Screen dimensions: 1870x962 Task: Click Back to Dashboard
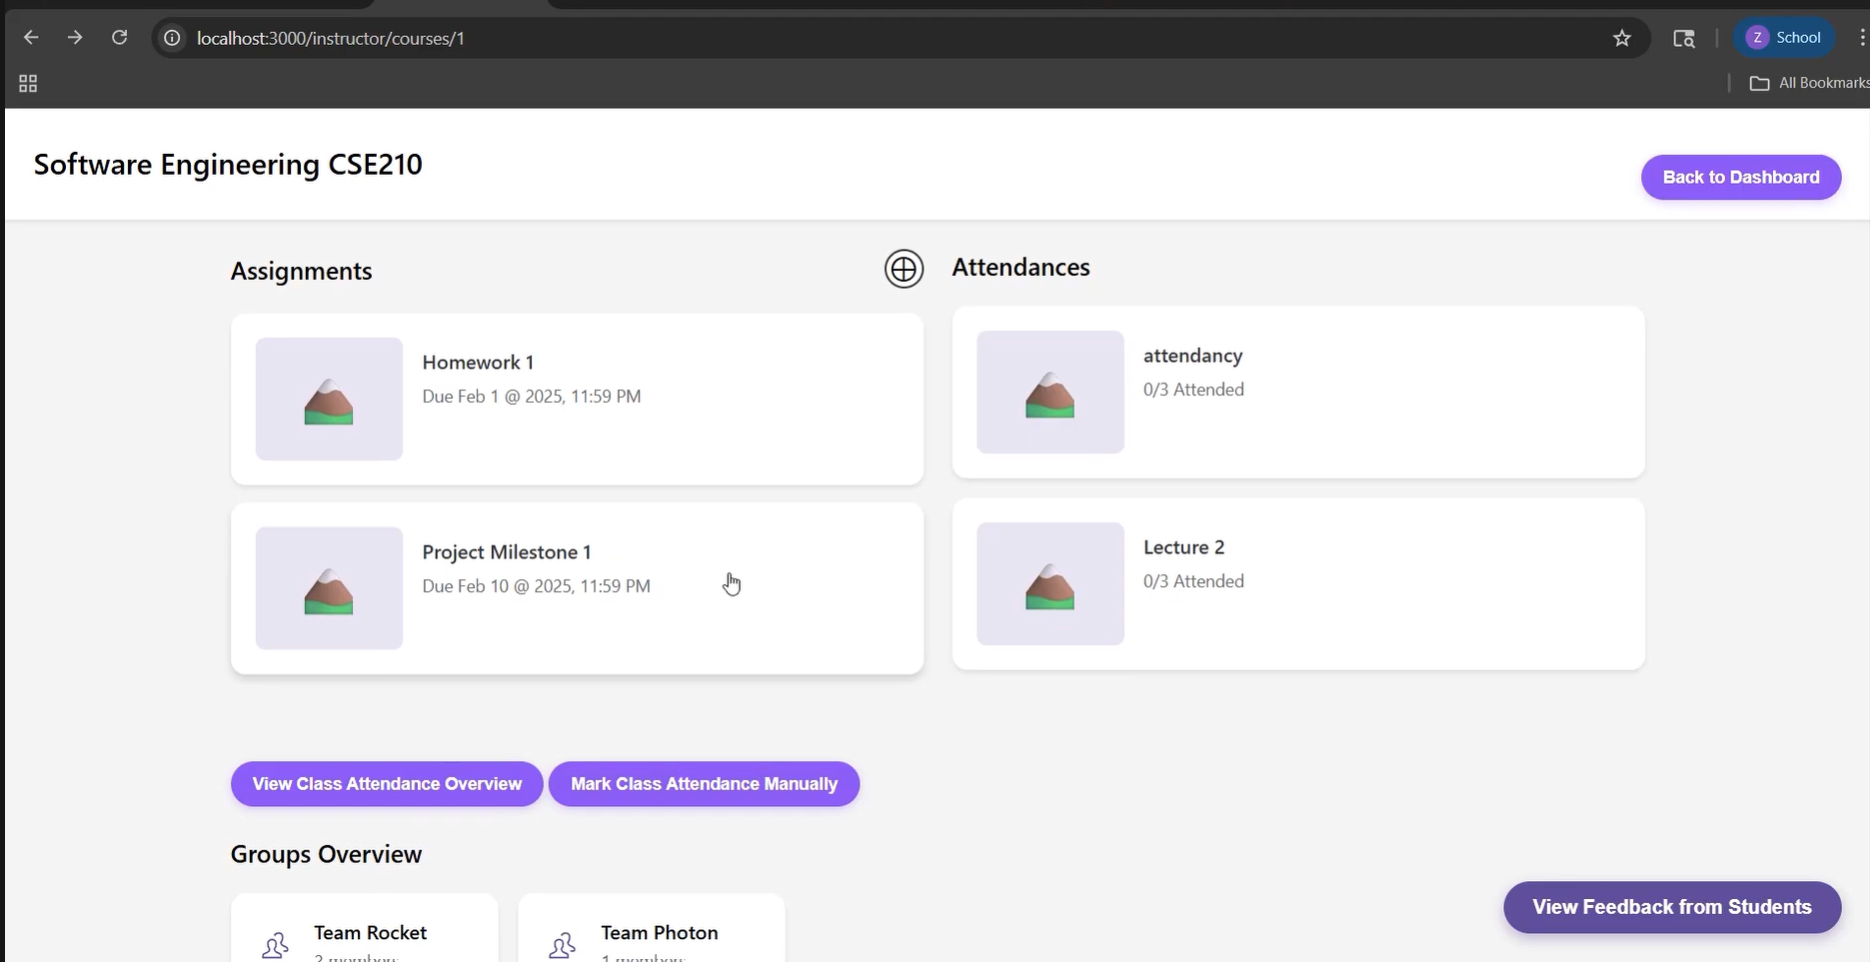tap(1740, 177)
